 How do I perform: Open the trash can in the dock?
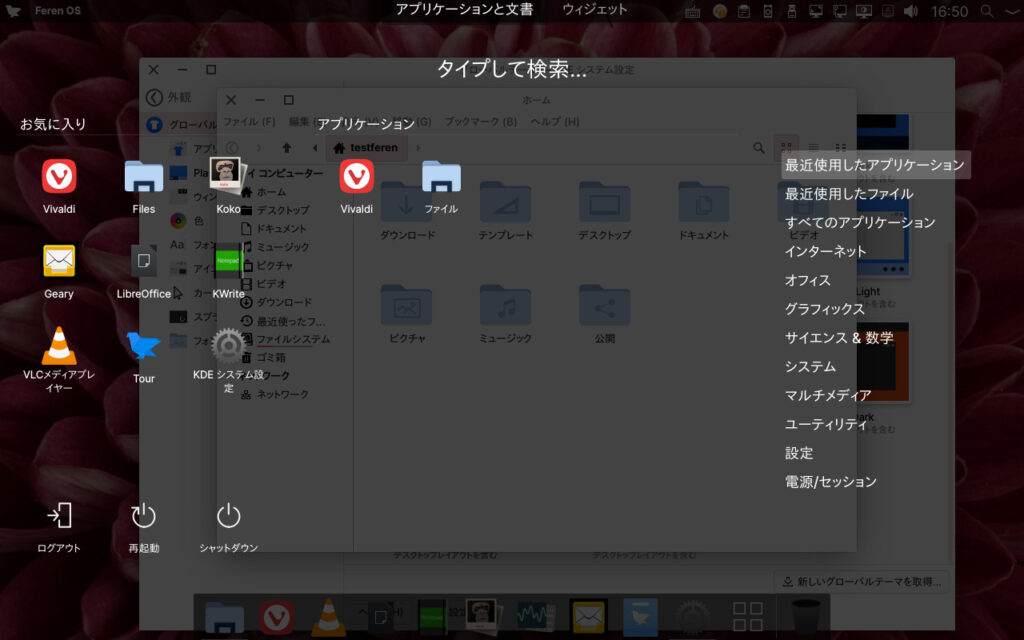806,617
